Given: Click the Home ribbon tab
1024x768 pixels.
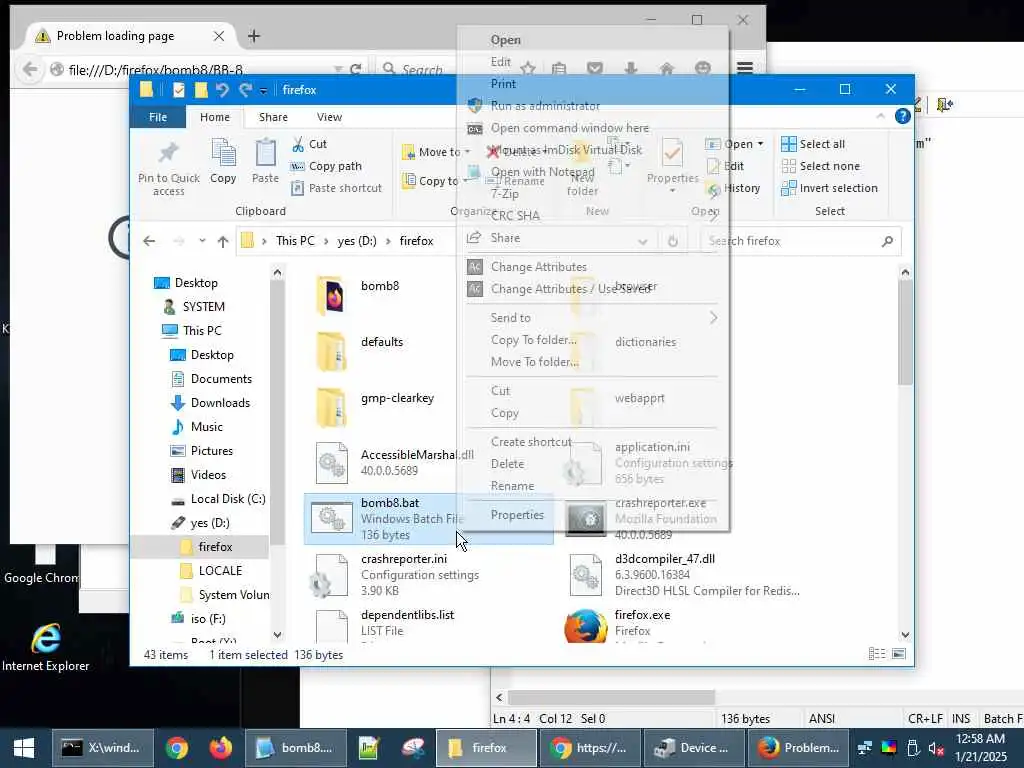Looking at the screenshot, I should pyautogui.click(x=215, y=117).
